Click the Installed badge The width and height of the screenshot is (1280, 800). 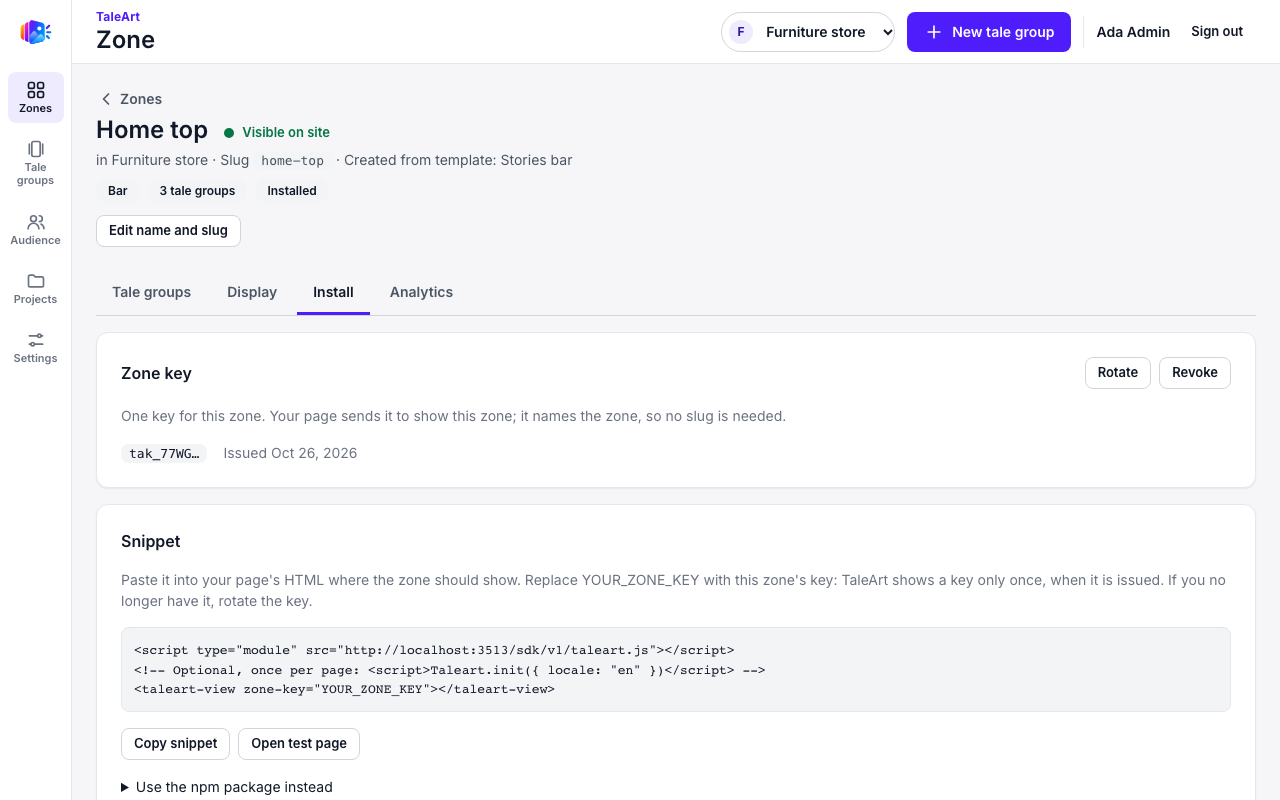(x=292, y=191)
